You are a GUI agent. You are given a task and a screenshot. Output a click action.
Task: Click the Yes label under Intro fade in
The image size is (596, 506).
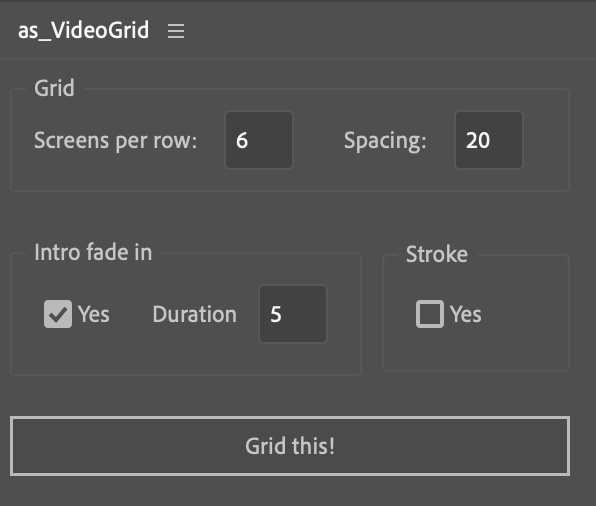pos(94,314)
